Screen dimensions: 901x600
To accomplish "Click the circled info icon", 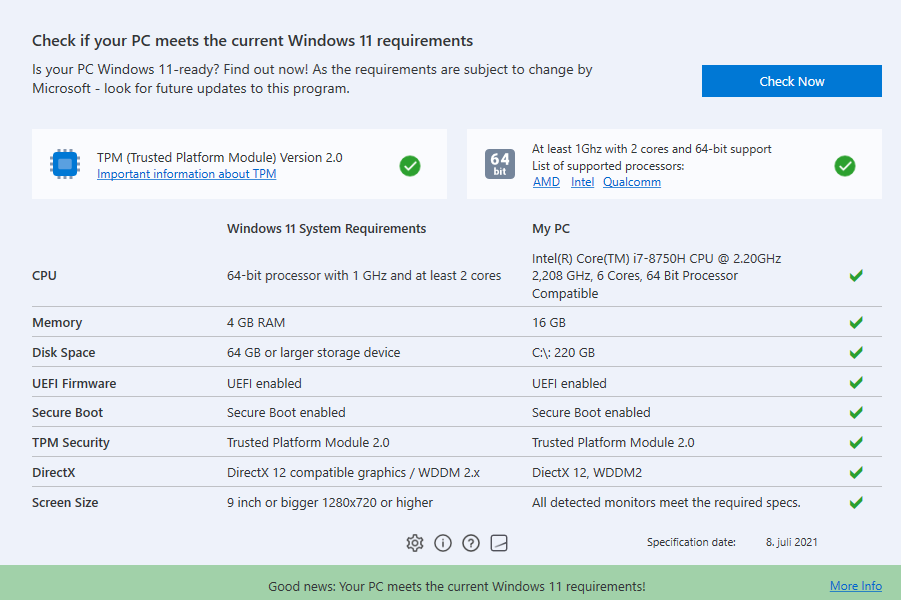I will [443, 543].
